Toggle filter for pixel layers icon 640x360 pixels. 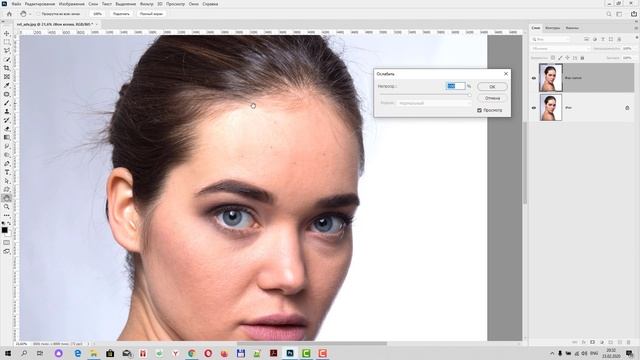587,39
